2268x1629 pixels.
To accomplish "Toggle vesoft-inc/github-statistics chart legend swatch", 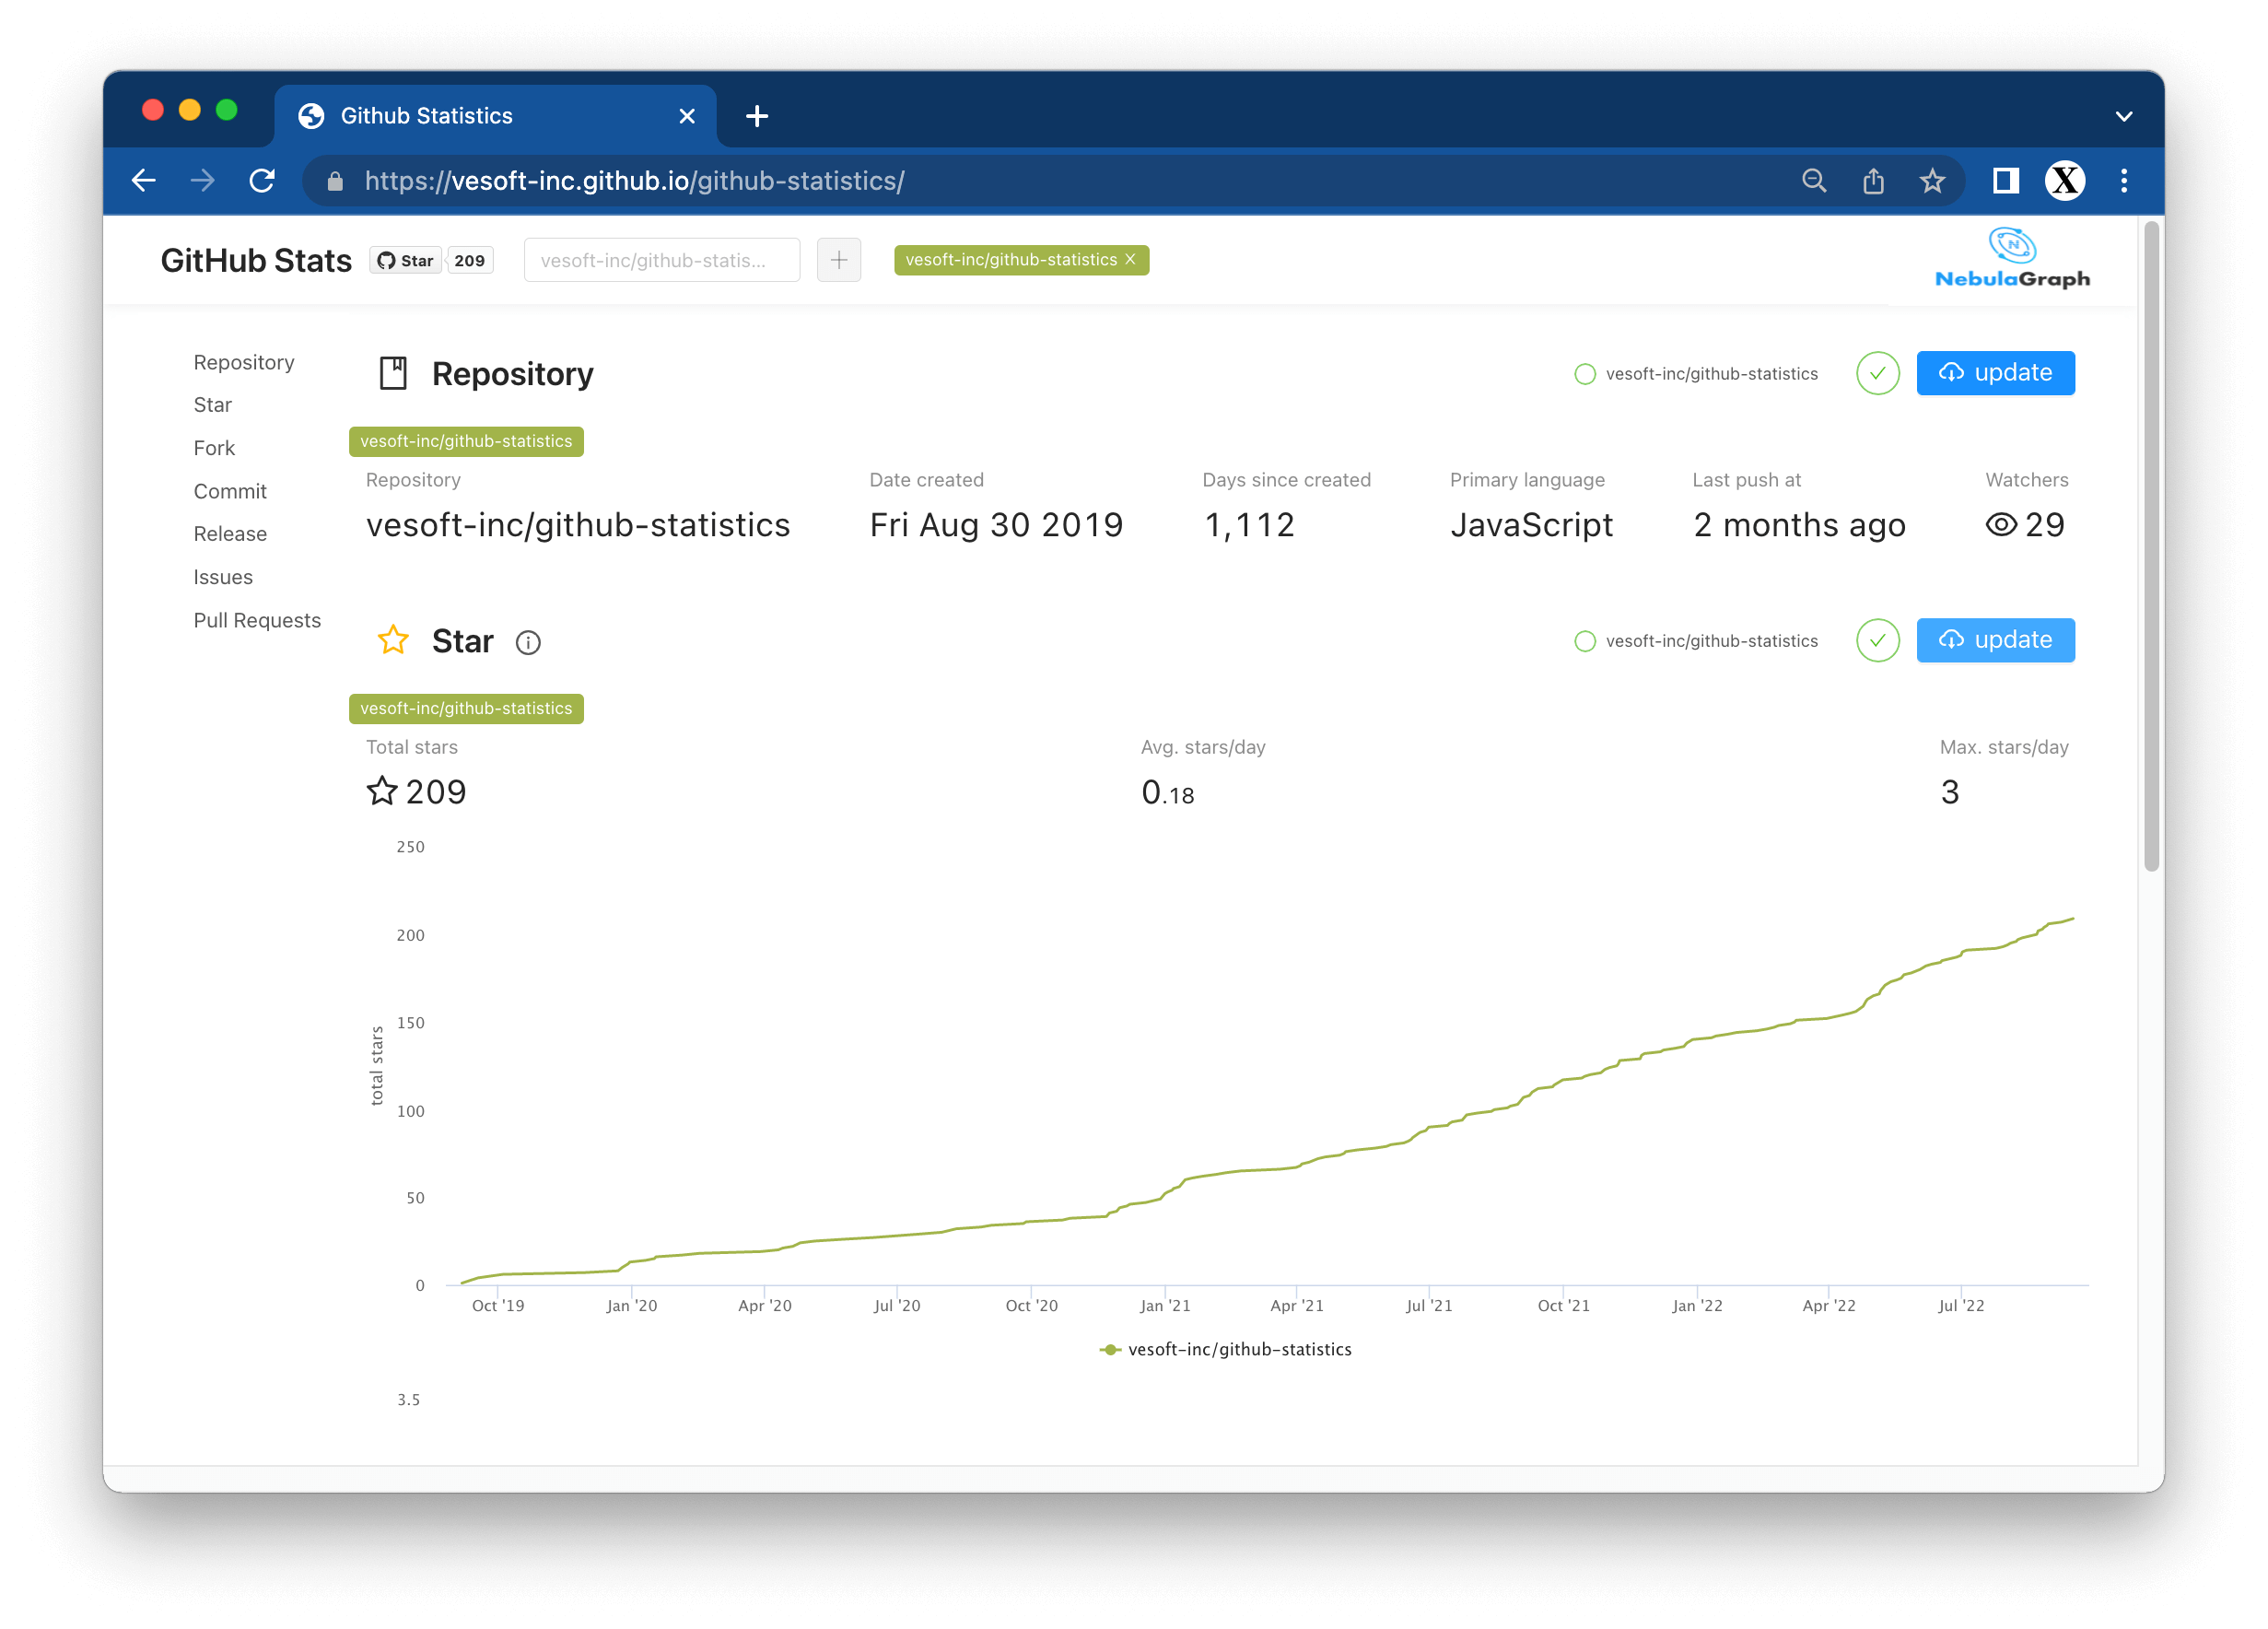I will pyautogui.click(x=1110, y=1350).
